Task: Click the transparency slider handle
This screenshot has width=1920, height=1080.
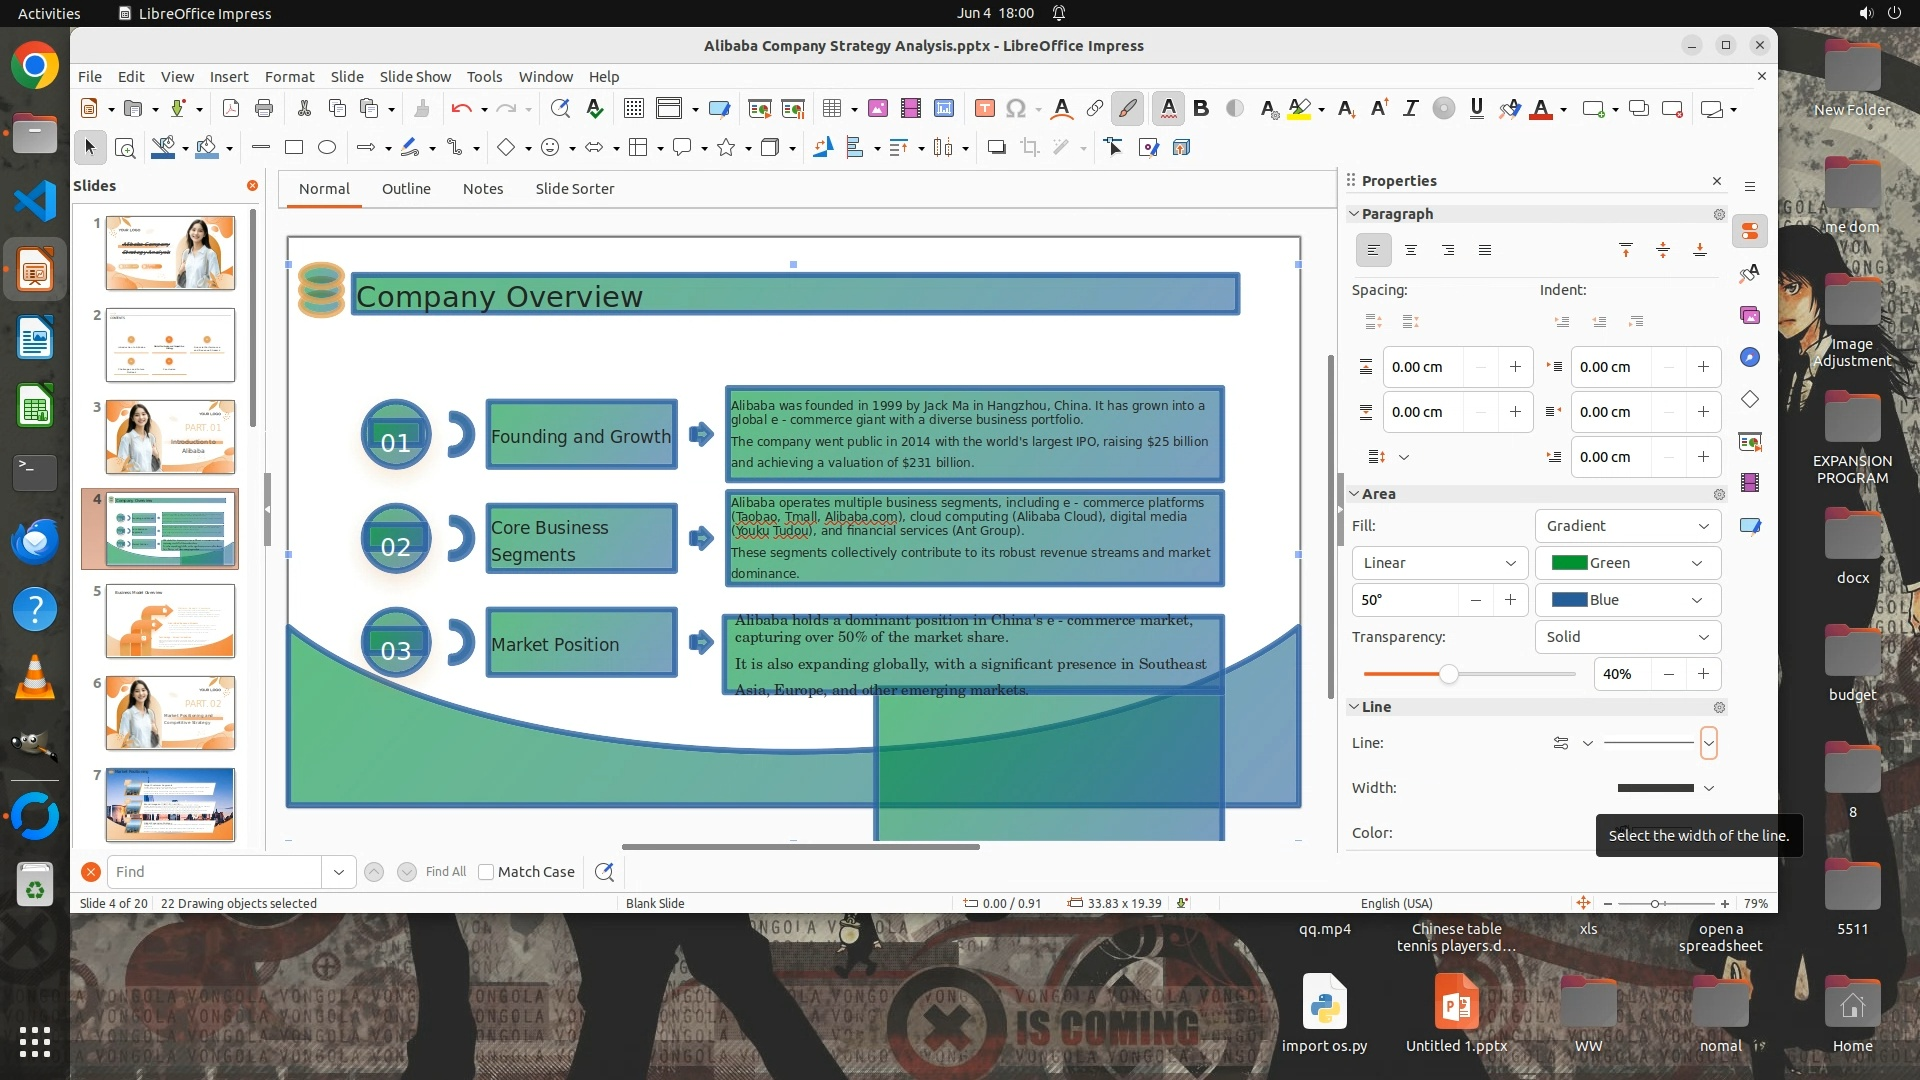Action: pos(1448,675)
